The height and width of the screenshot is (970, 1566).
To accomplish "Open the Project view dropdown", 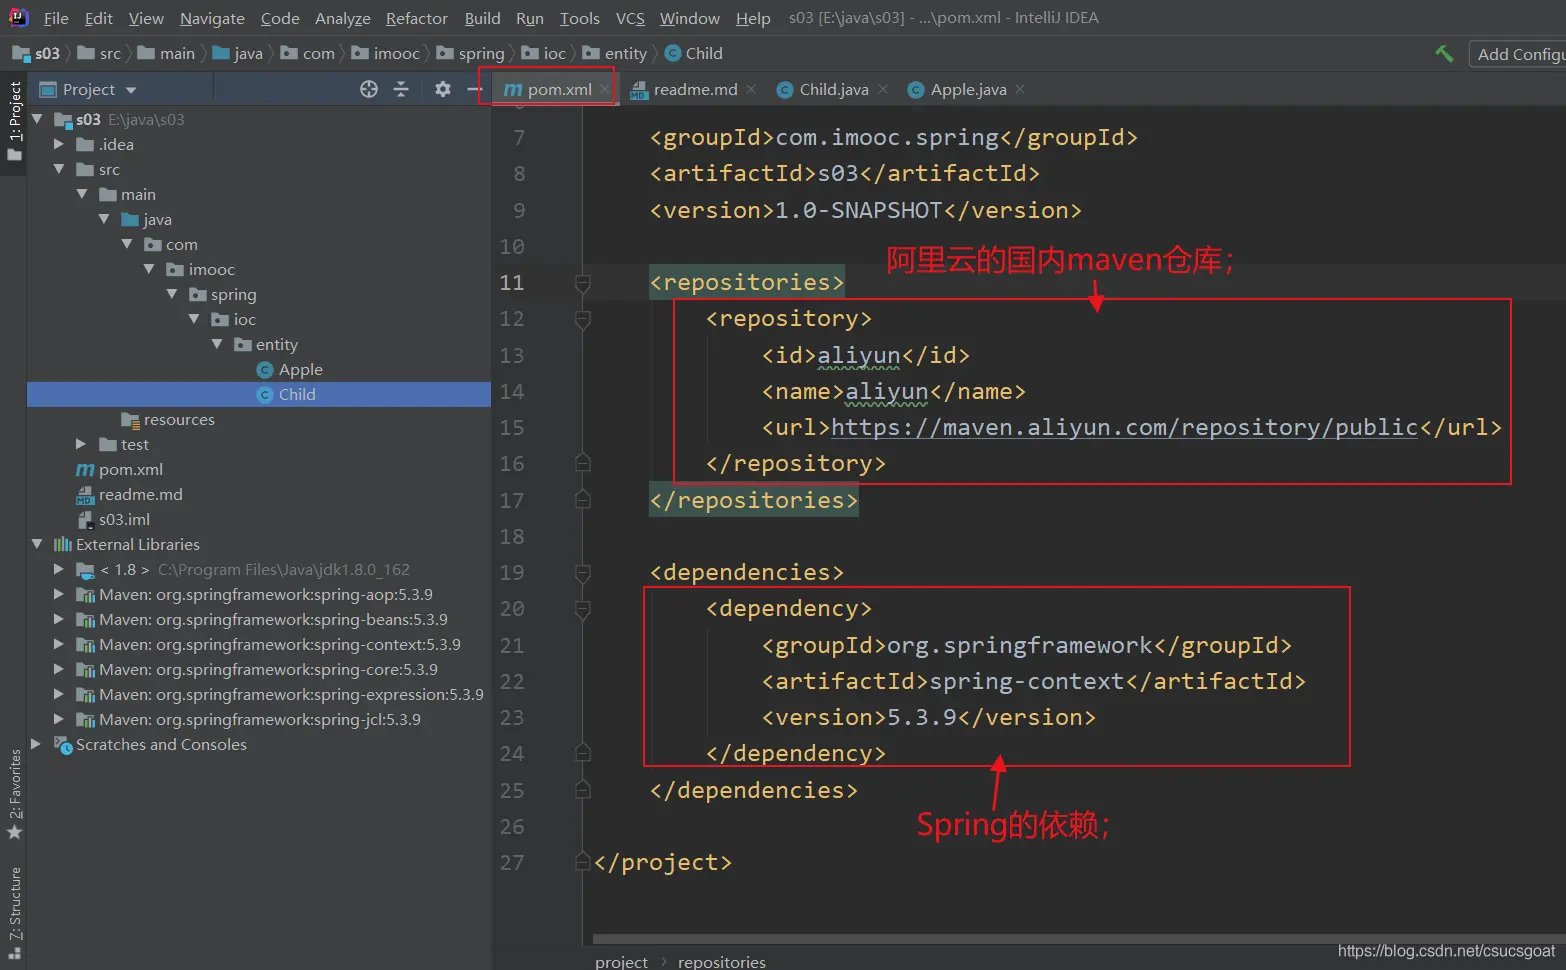I will (x=131, y=90).
